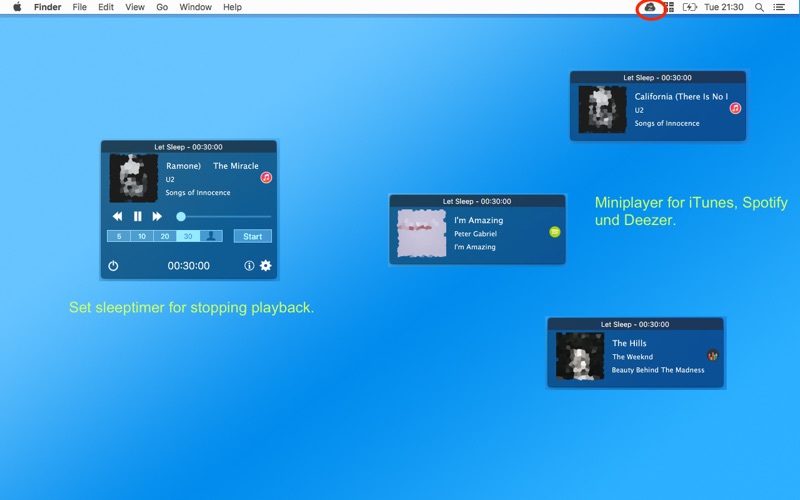Click the Tue 21:30 clock
Viewport: 800px width, 500px height.
tap(723, 7)
